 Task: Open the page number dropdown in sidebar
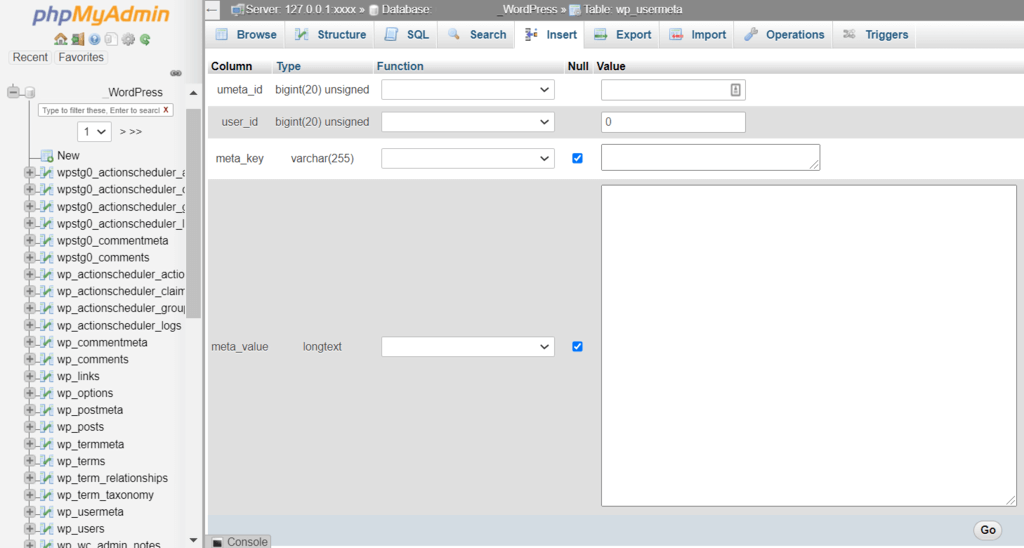click(x=94, y=131)
